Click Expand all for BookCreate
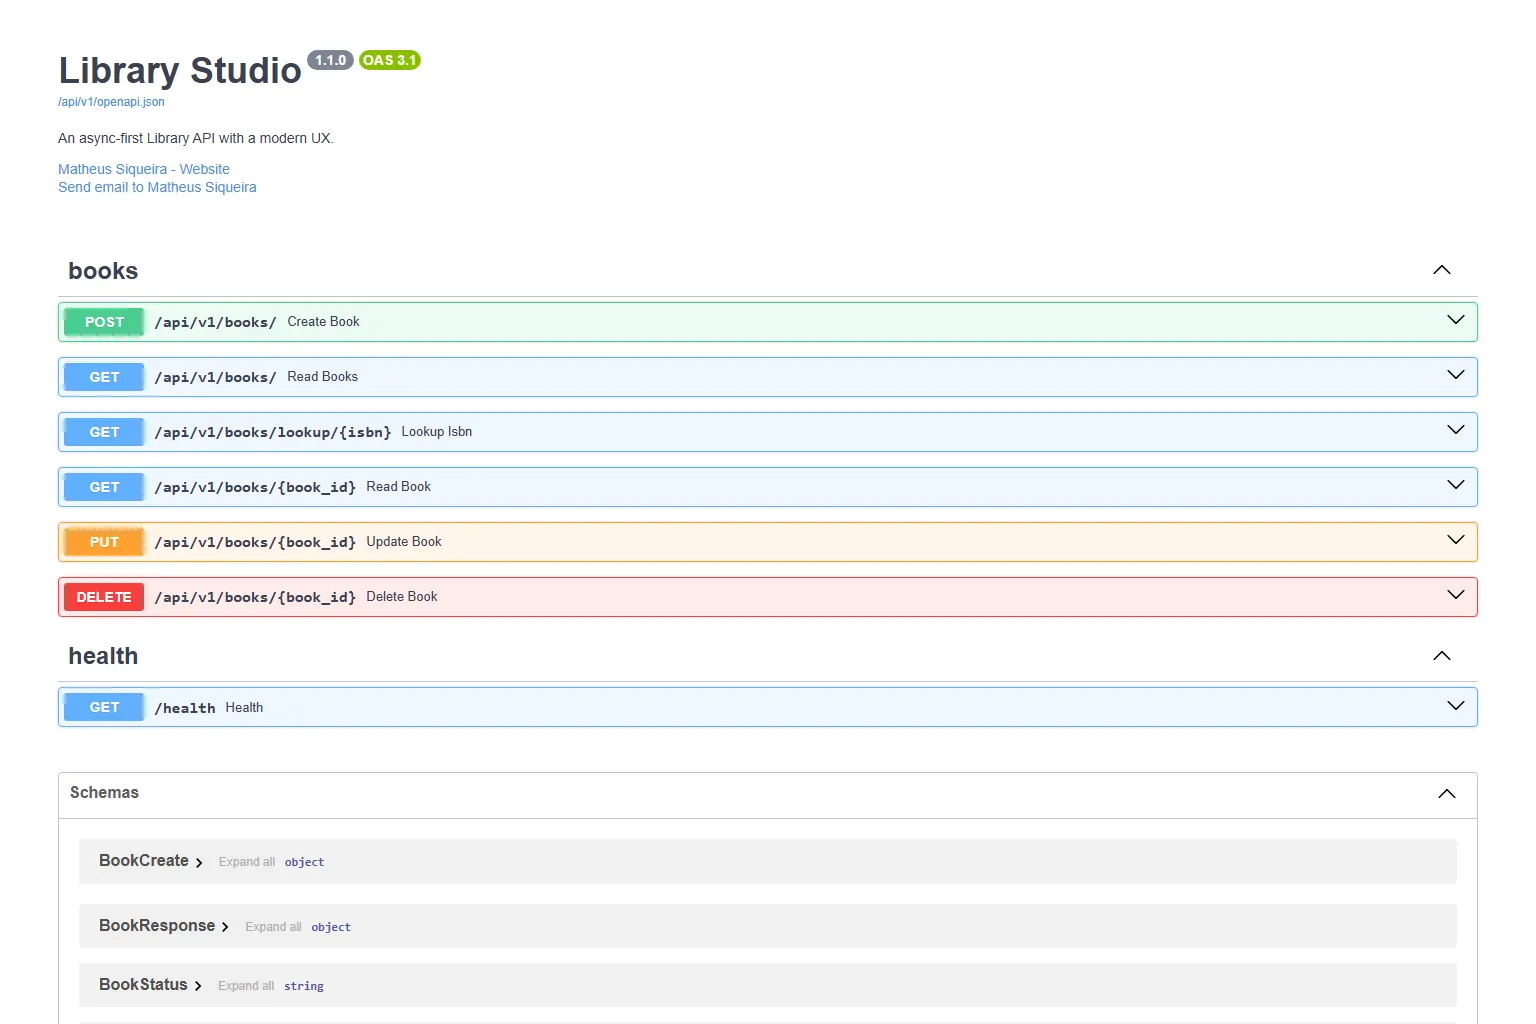The image size is (1536, 1024). [247, 862]
